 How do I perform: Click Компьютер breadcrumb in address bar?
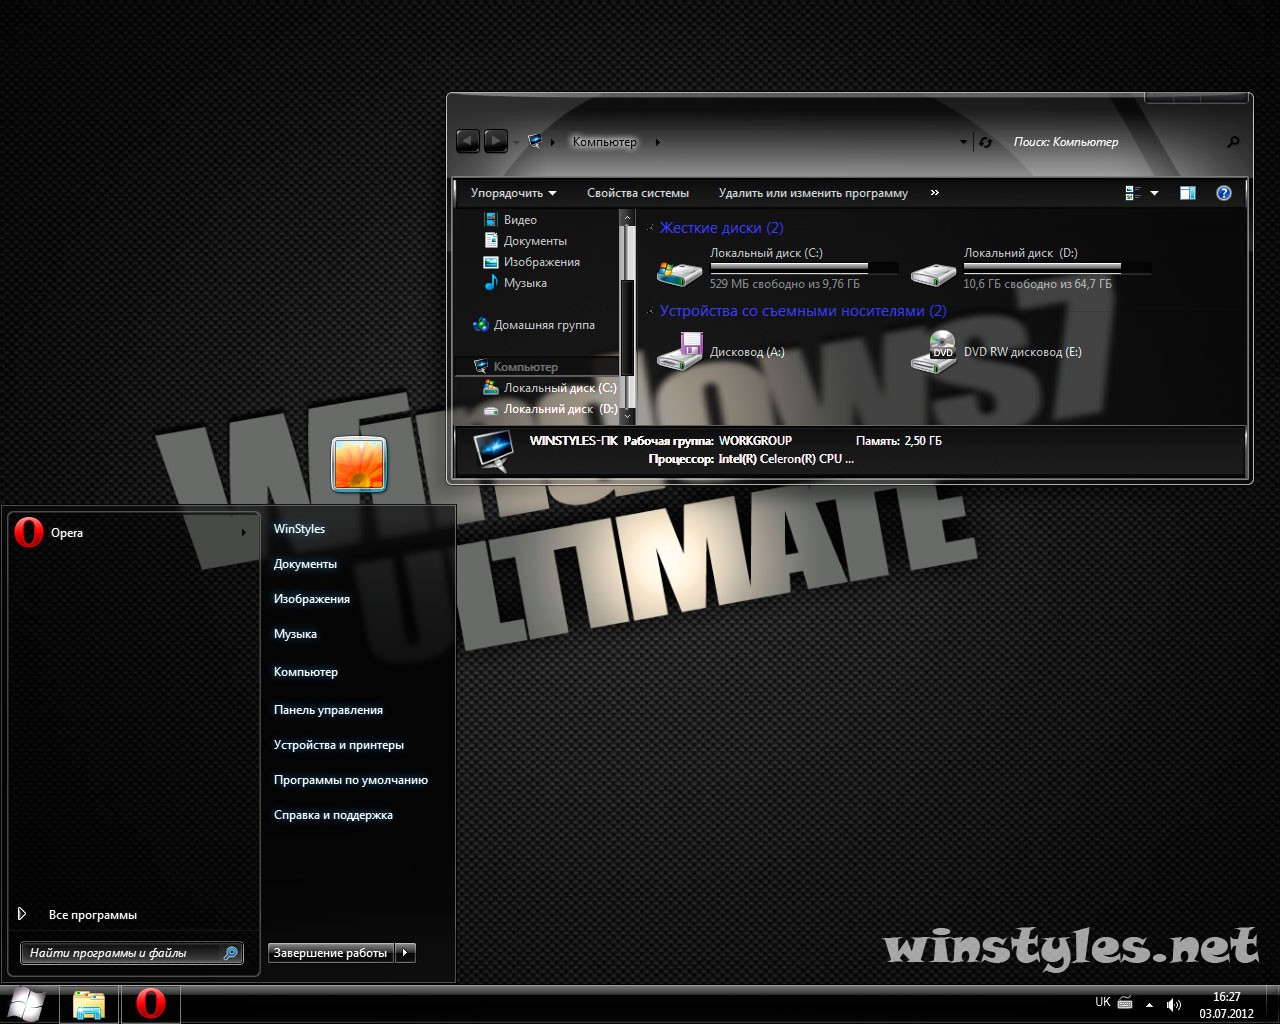pyautogui.click(x=604, y=142)
